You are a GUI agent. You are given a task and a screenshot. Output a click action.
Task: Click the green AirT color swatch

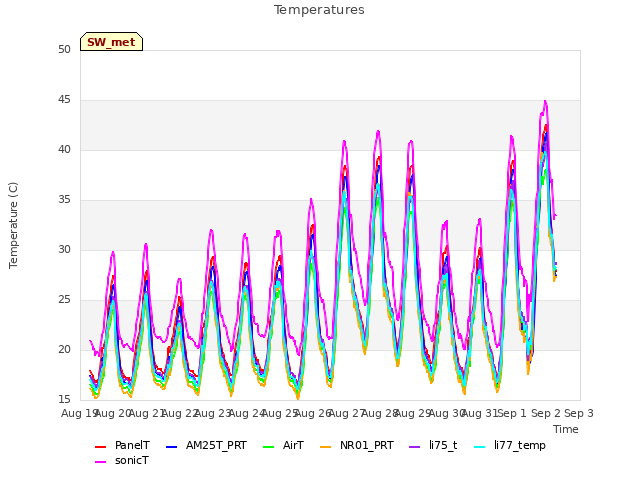[269, 447]
